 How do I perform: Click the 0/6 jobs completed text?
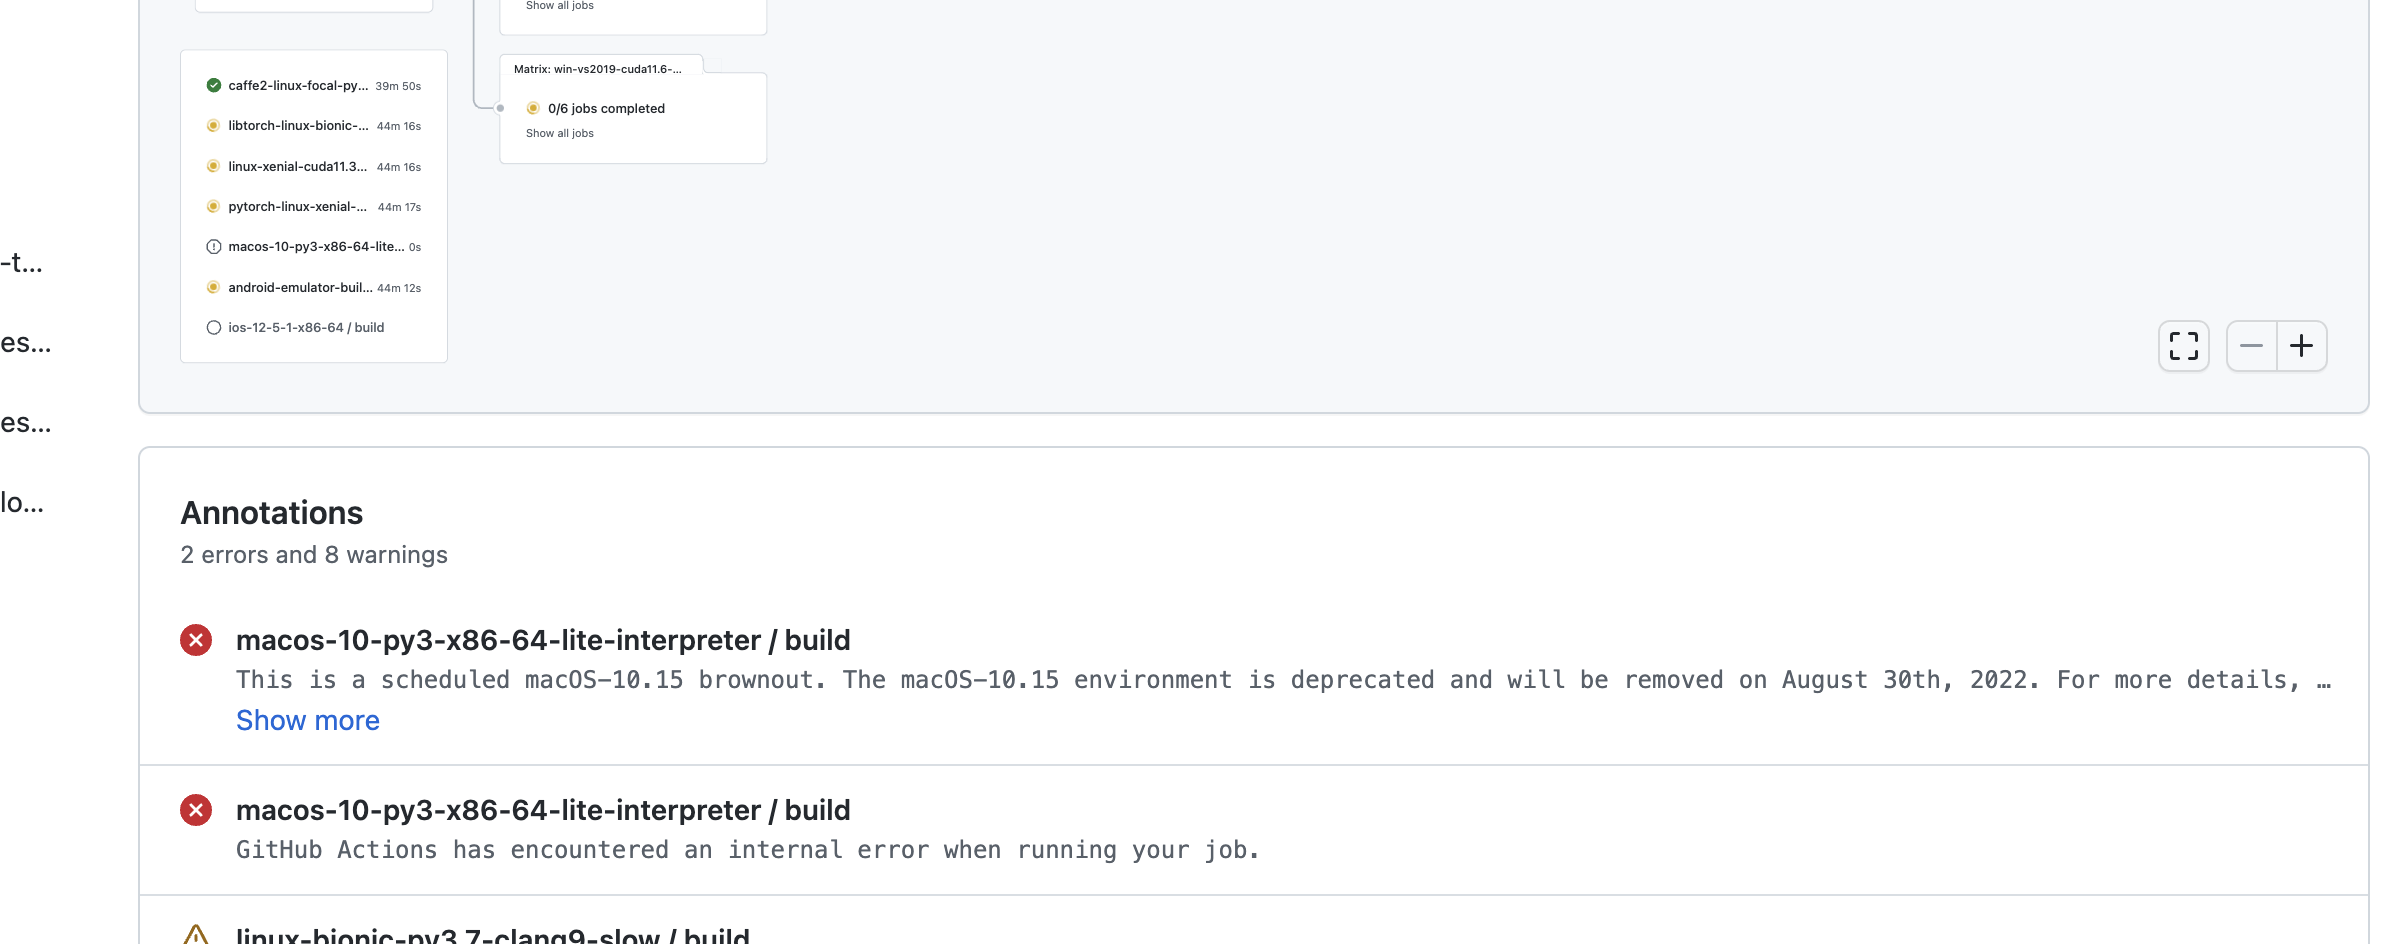[606, 108]
